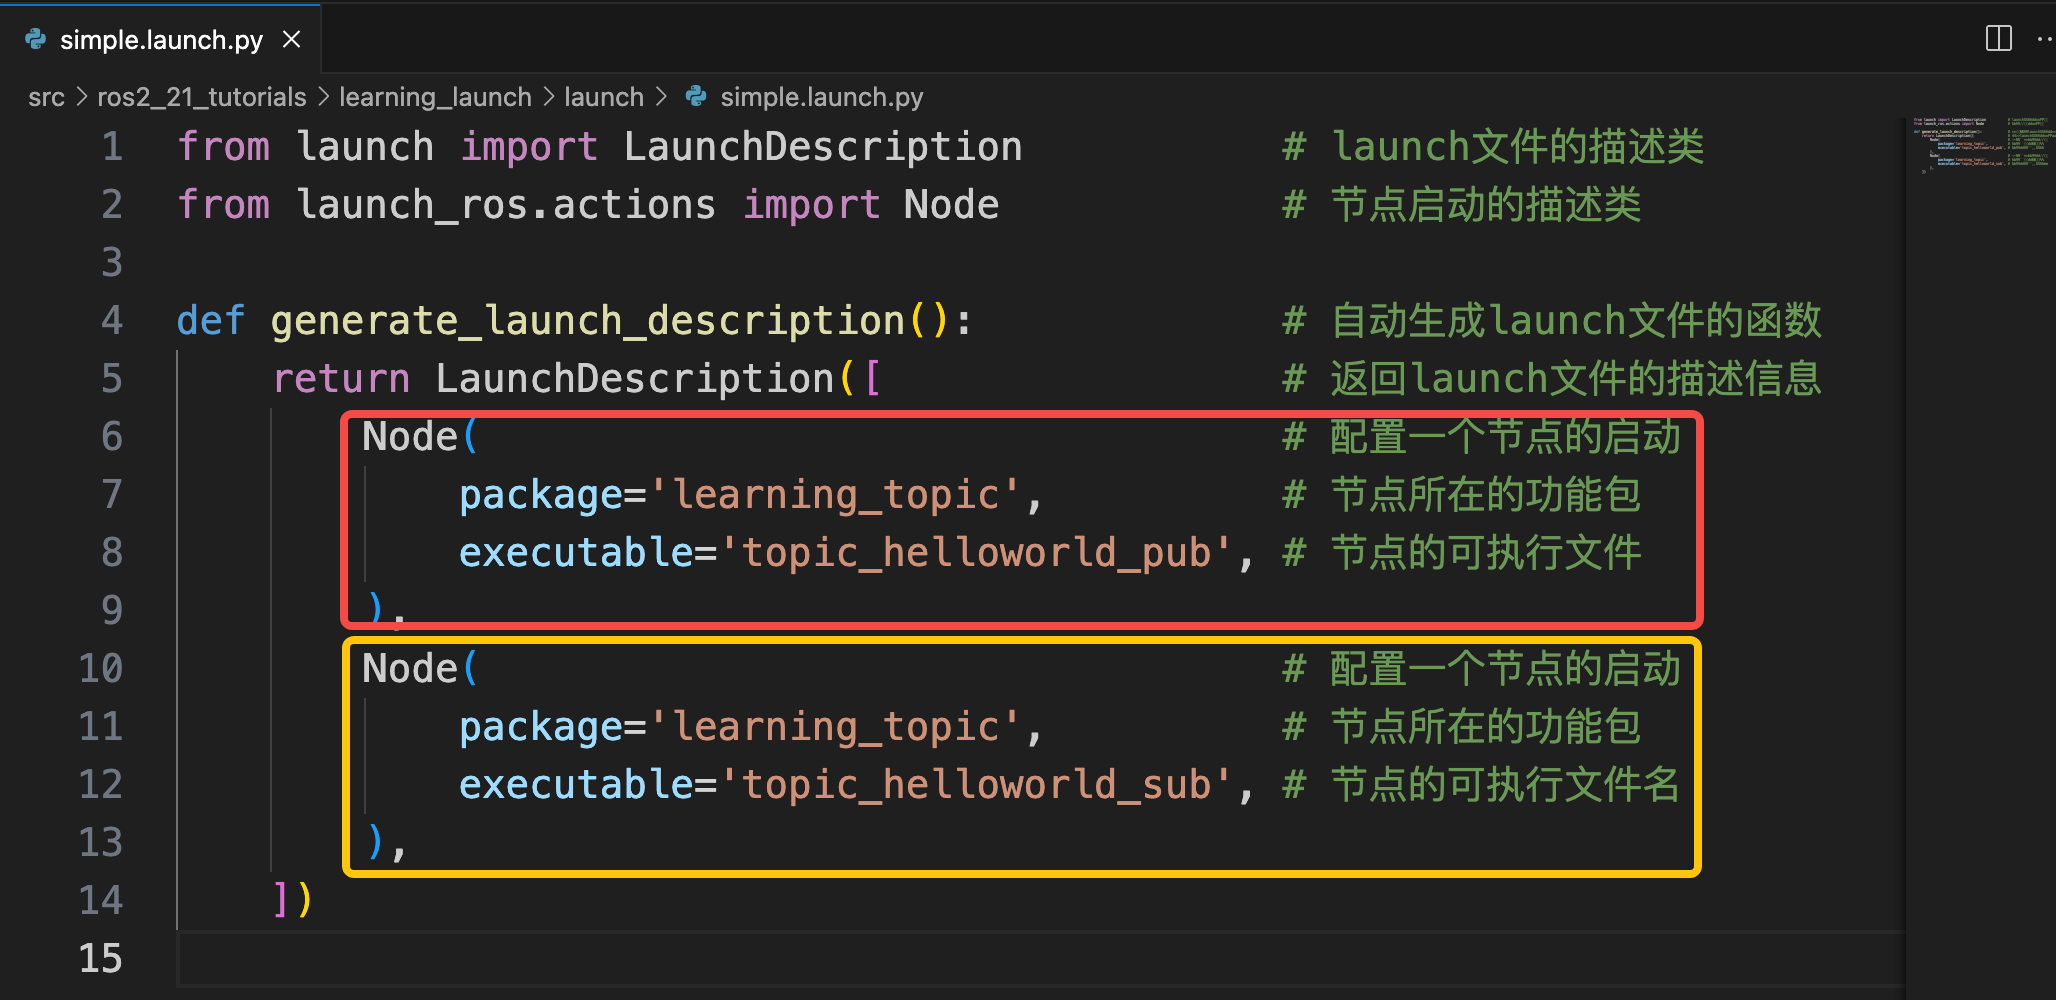Click launch_ros.actions on line 2
2056x1000 pixels.
[x=506, y=205]
